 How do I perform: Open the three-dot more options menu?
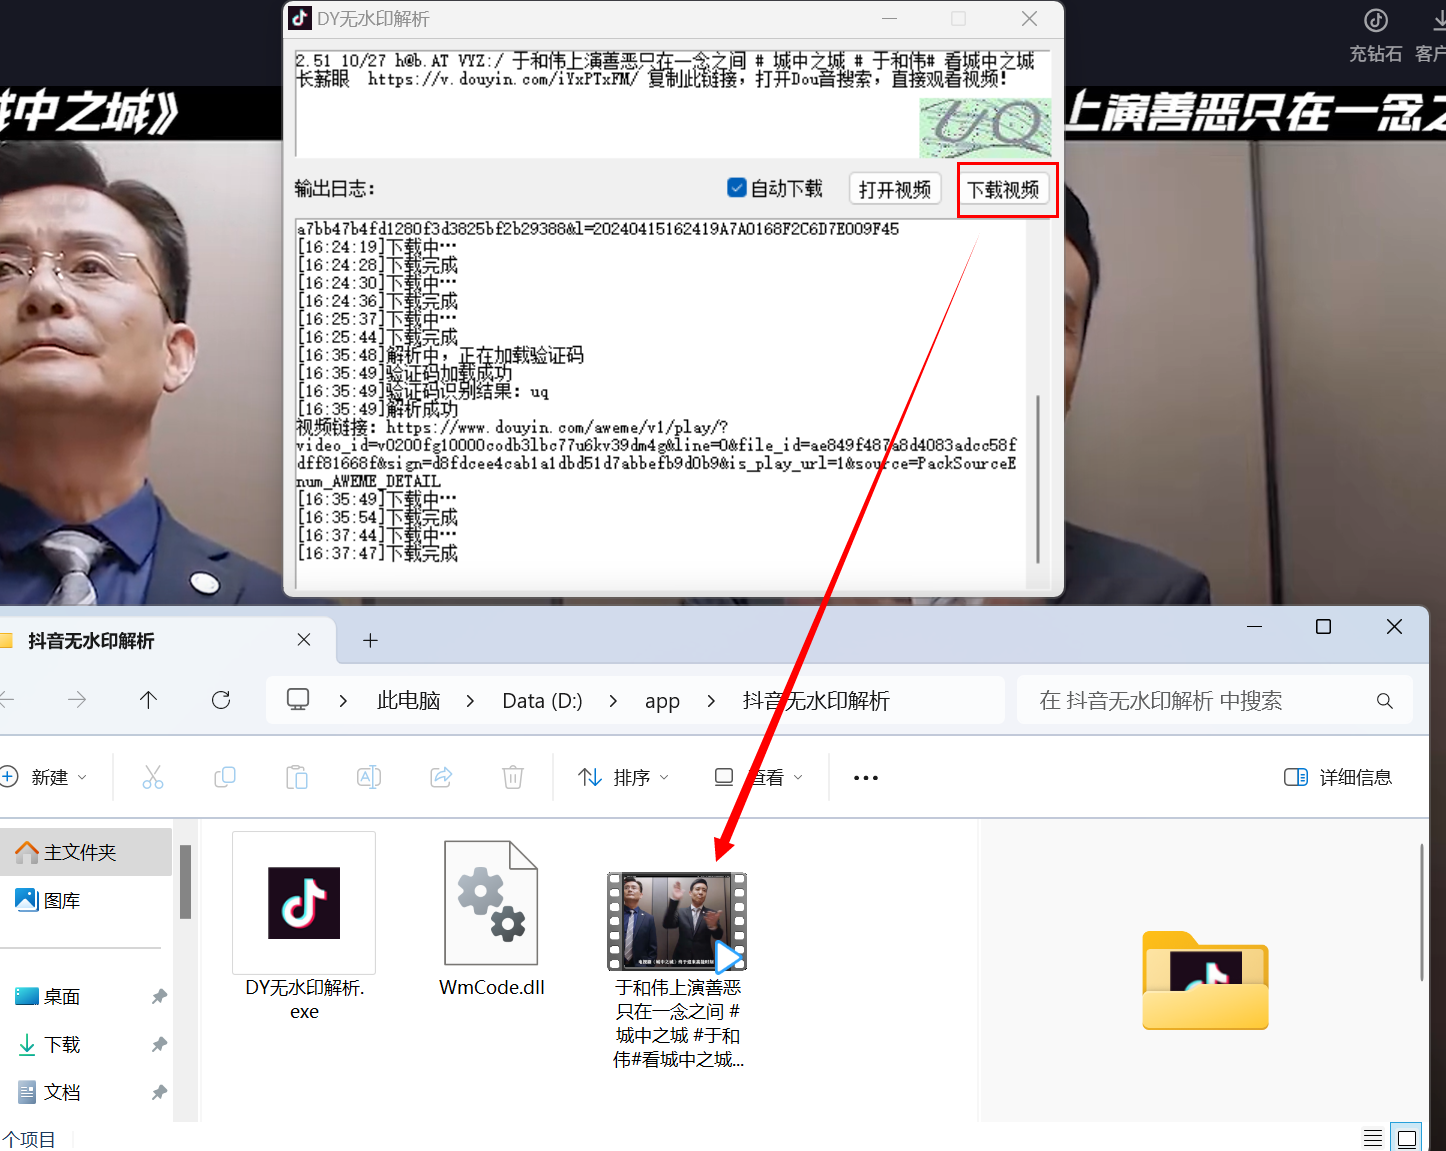coord(866,777)
